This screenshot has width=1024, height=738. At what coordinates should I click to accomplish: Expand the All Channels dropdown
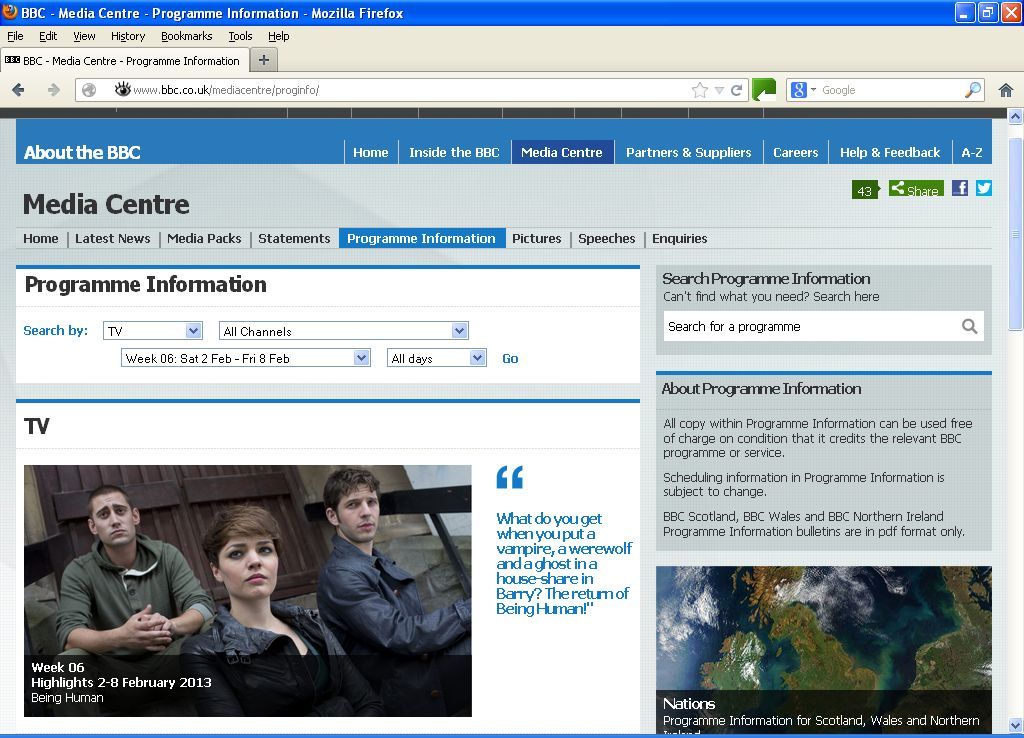(x=344, y=331)
